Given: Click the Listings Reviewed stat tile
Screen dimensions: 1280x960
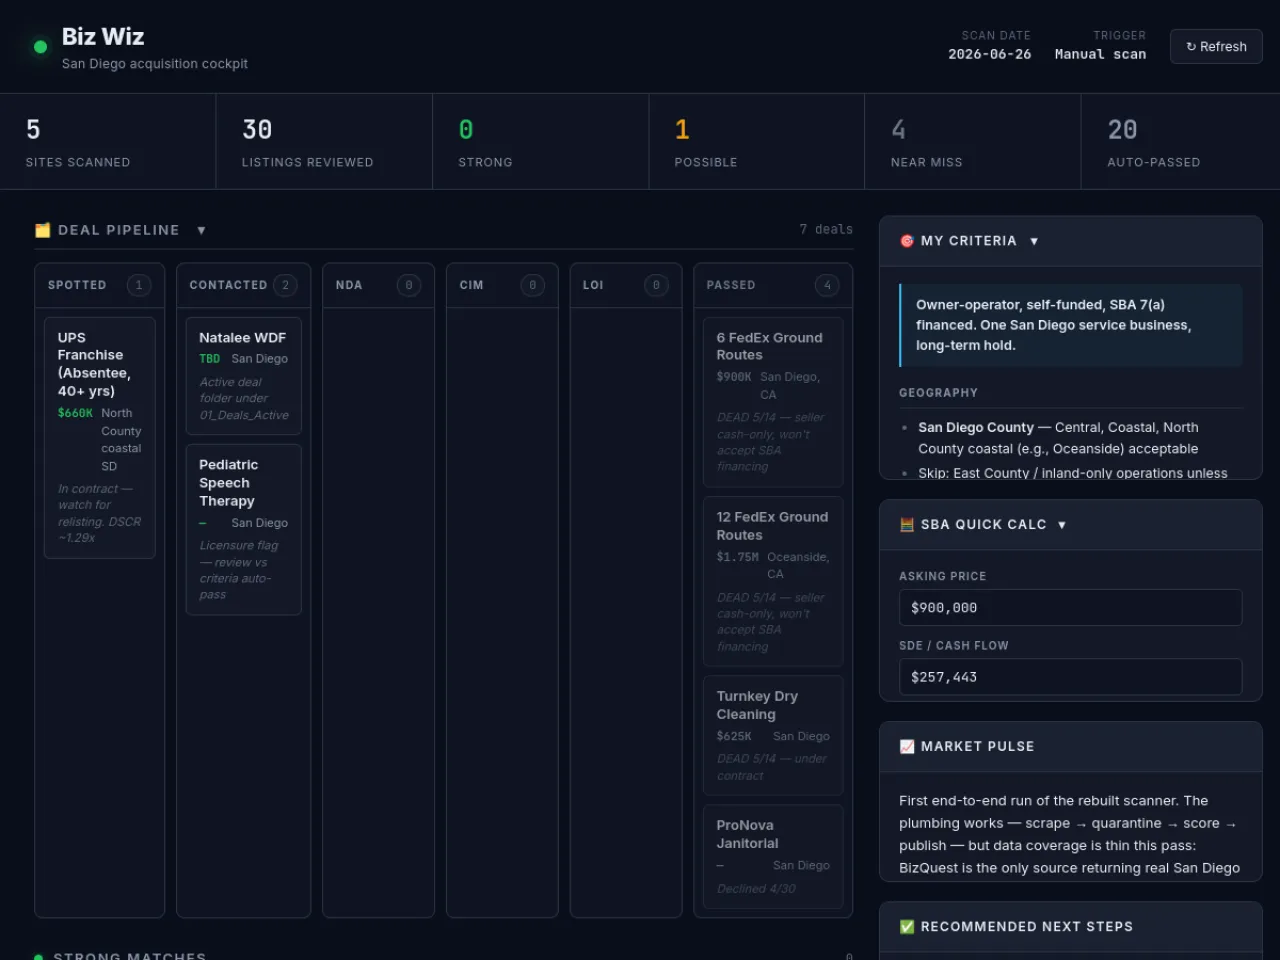Looking at the screenshot, I should coord(324,142).
